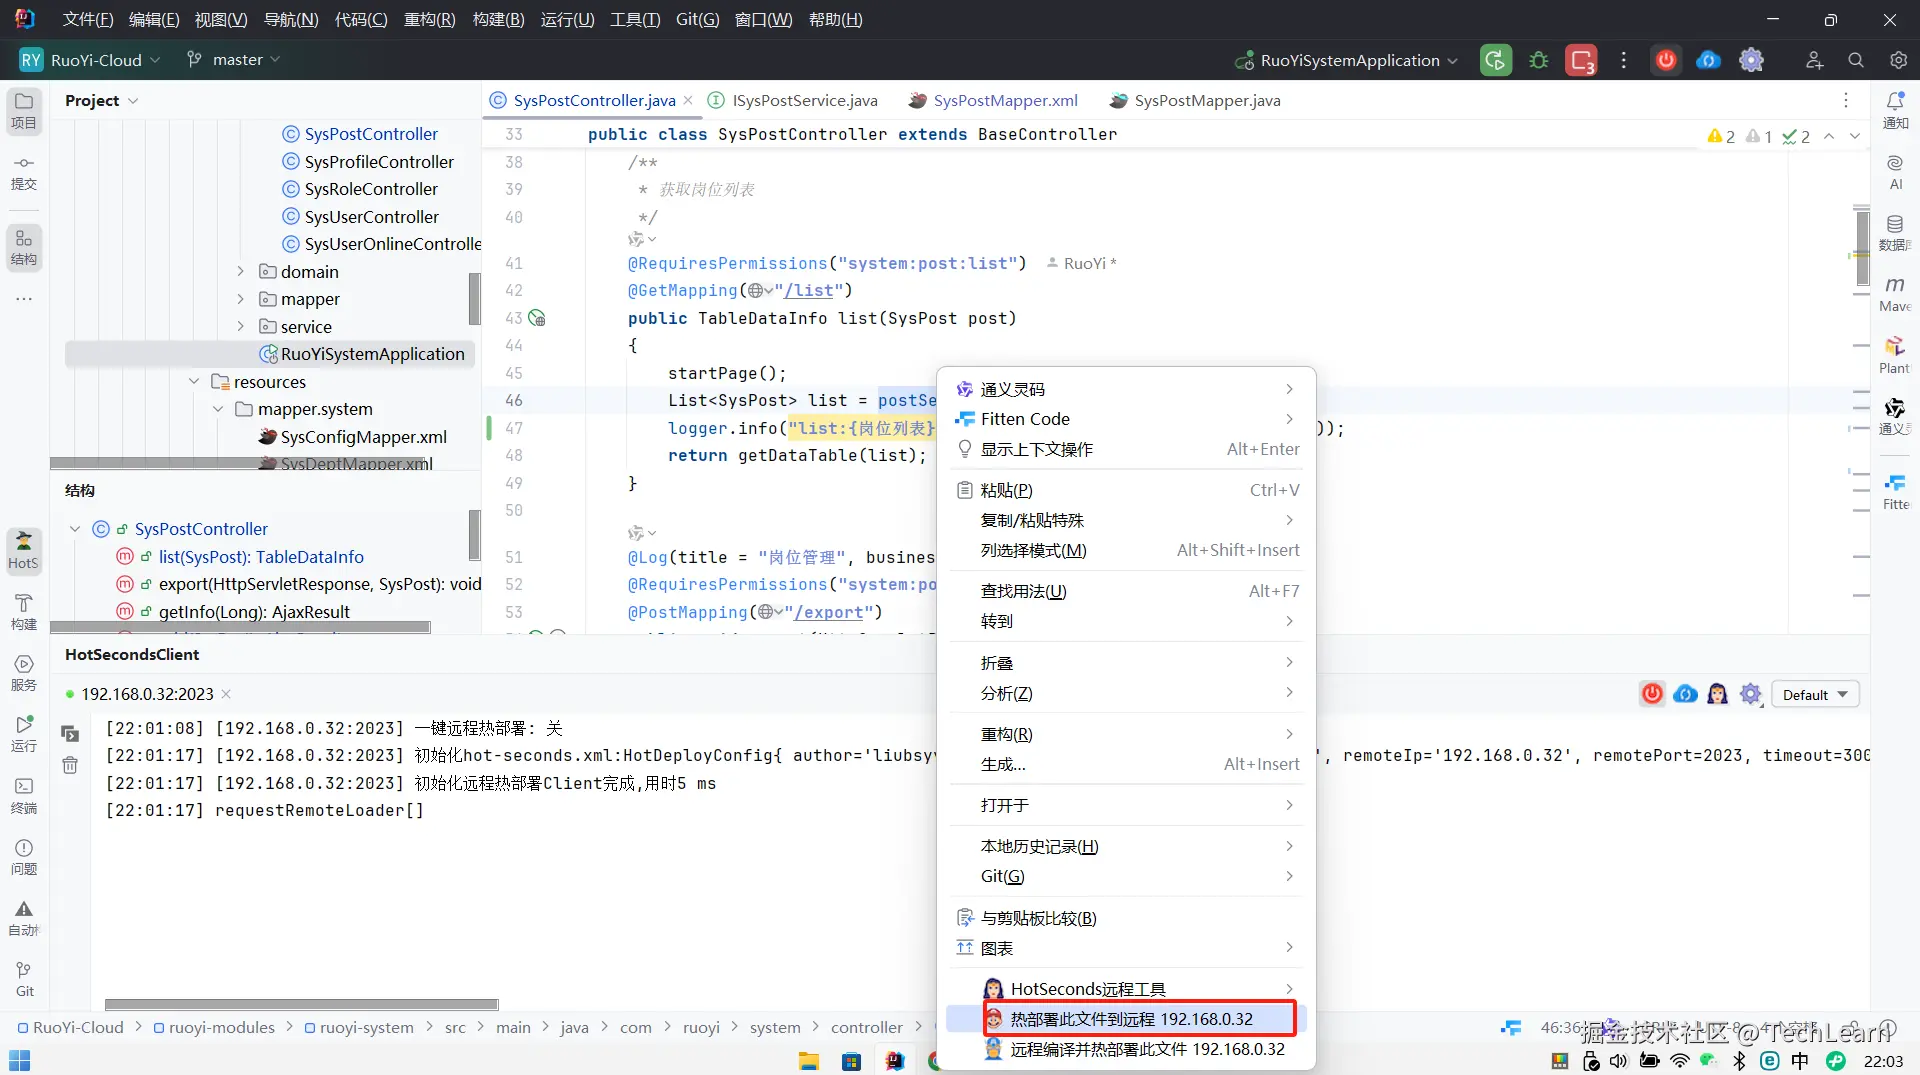Open Windows Start menu
This screenshot has width=1920, height=1075.
[x=20, y=1060]
